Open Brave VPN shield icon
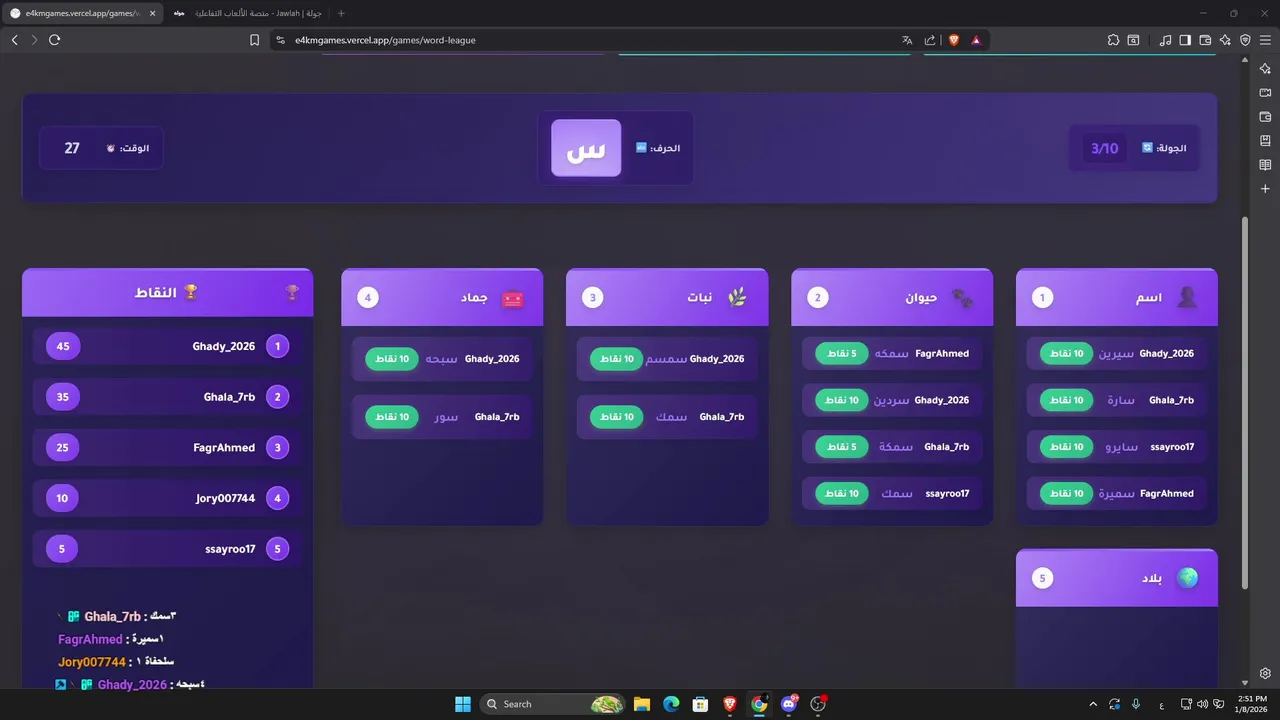The image size is (1280, 720). [1245, 40]
